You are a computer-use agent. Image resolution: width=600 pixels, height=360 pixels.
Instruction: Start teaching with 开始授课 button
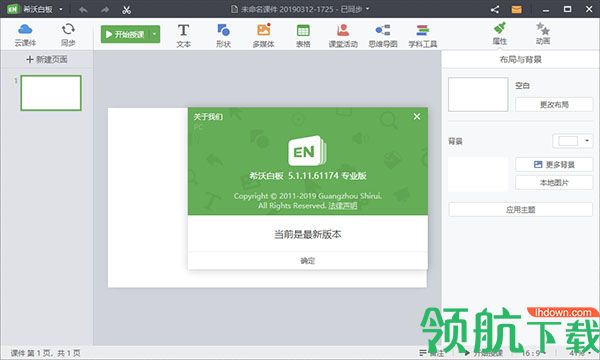tap(125, 34)
